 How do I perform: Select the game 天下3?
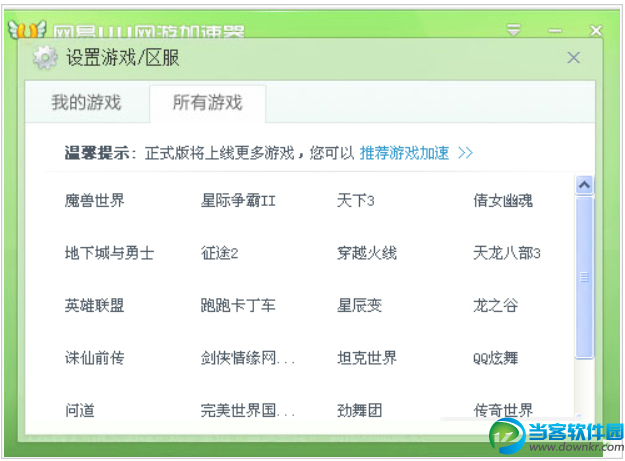[356, 200]
